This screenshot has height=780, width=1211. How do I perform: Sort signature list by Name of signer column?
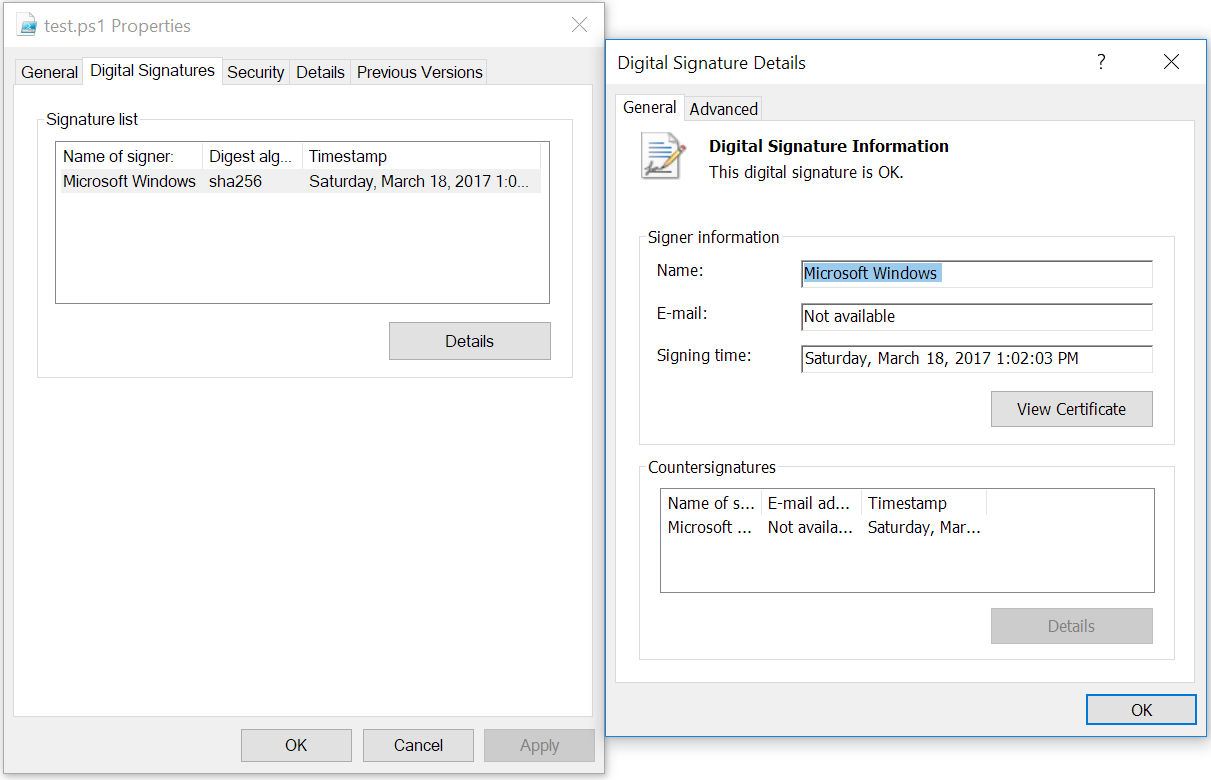(130, 156)
